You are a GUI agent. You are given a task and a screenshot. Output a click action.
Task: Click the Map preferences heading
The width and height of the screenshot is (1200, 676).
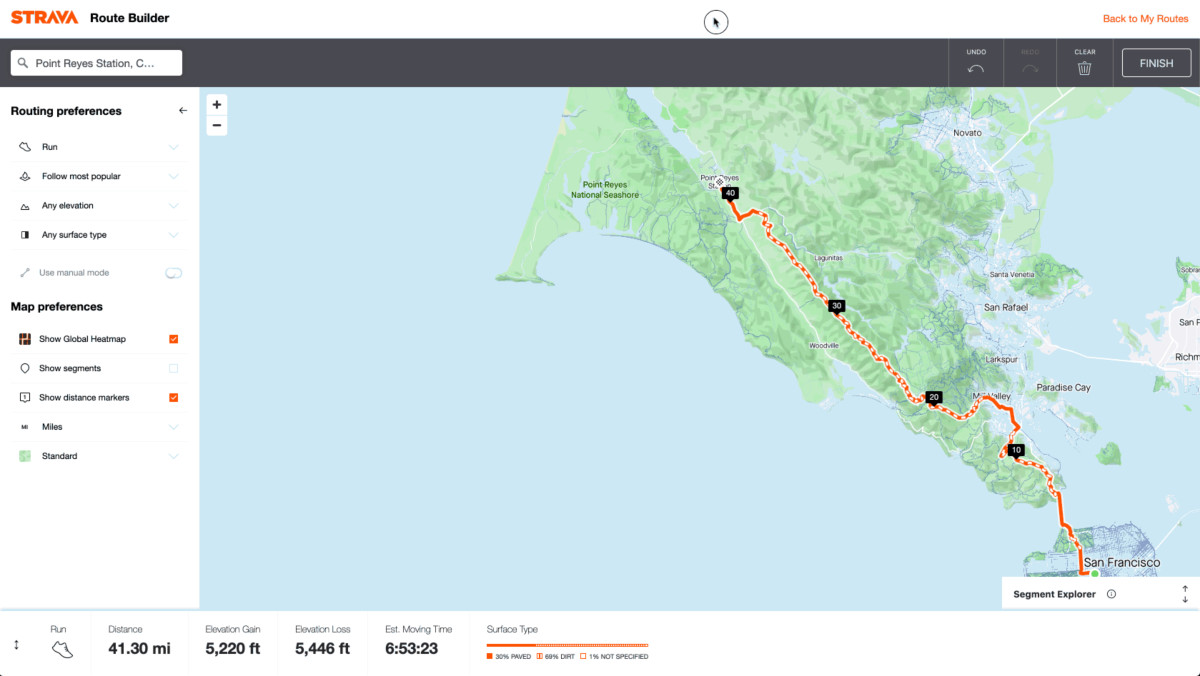[56, 307]
